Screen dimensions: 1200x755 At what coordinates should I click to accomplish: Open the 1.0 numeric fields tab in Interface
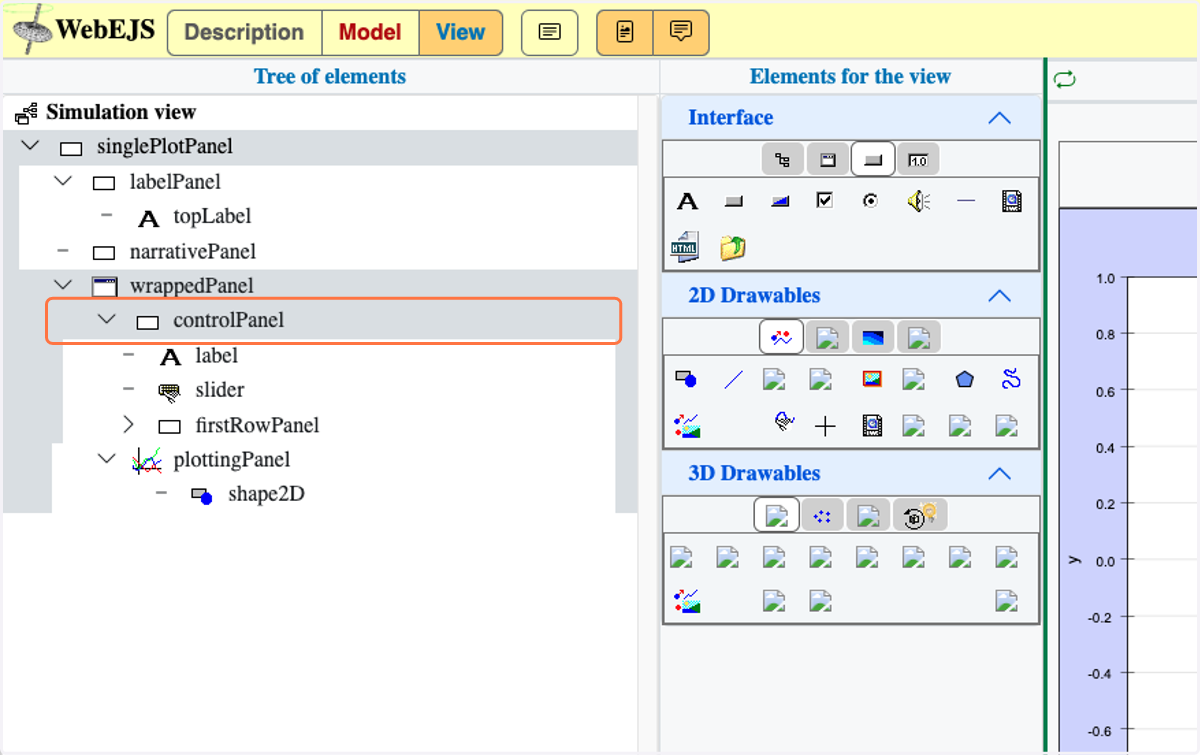(918, 160)
